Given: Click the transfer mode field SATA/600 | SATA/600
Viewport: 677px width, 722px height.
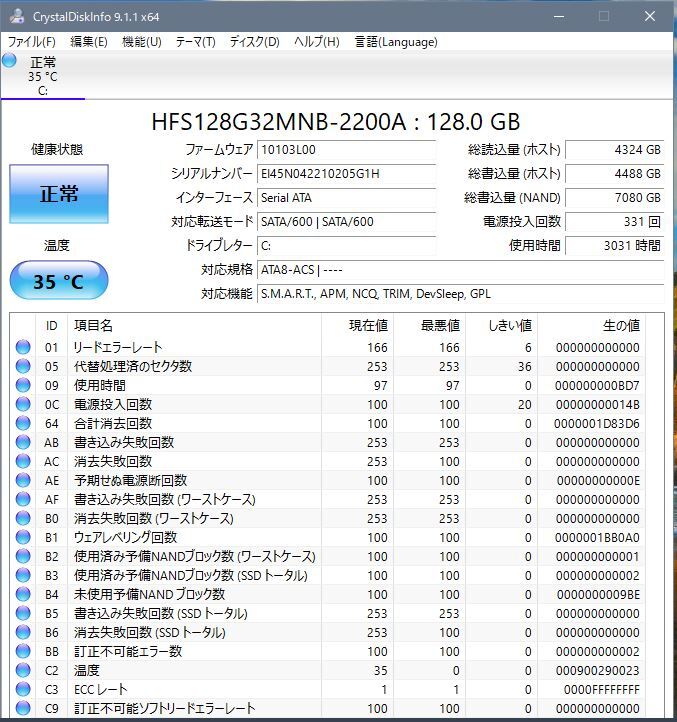Looking at the screenshot, I should click(346, 221).
